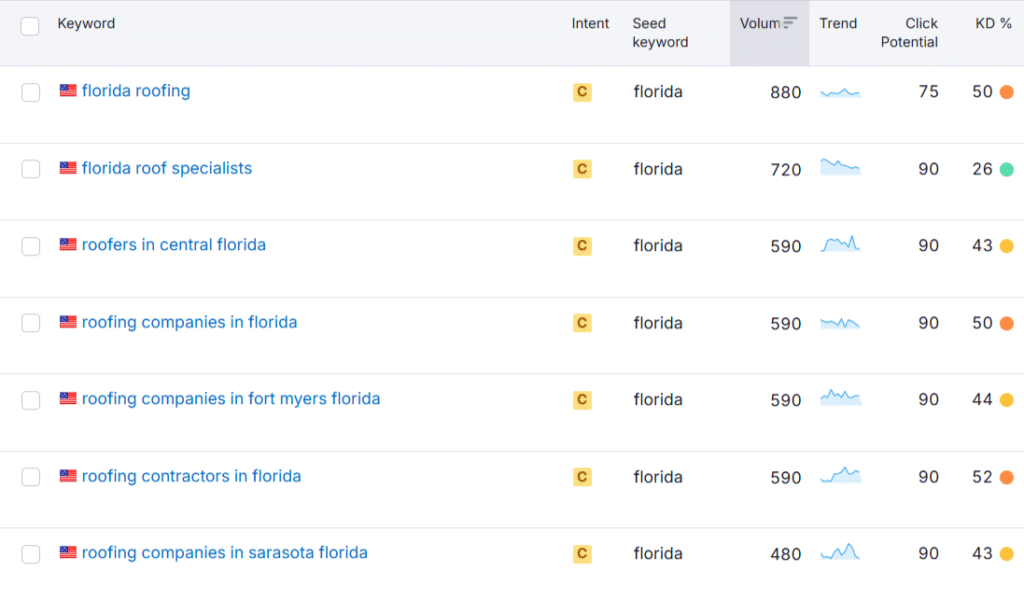Screen dimensions: 1024x599
Task: Click US flag beside roofing contractors in florida
Action: coord(68,475)
